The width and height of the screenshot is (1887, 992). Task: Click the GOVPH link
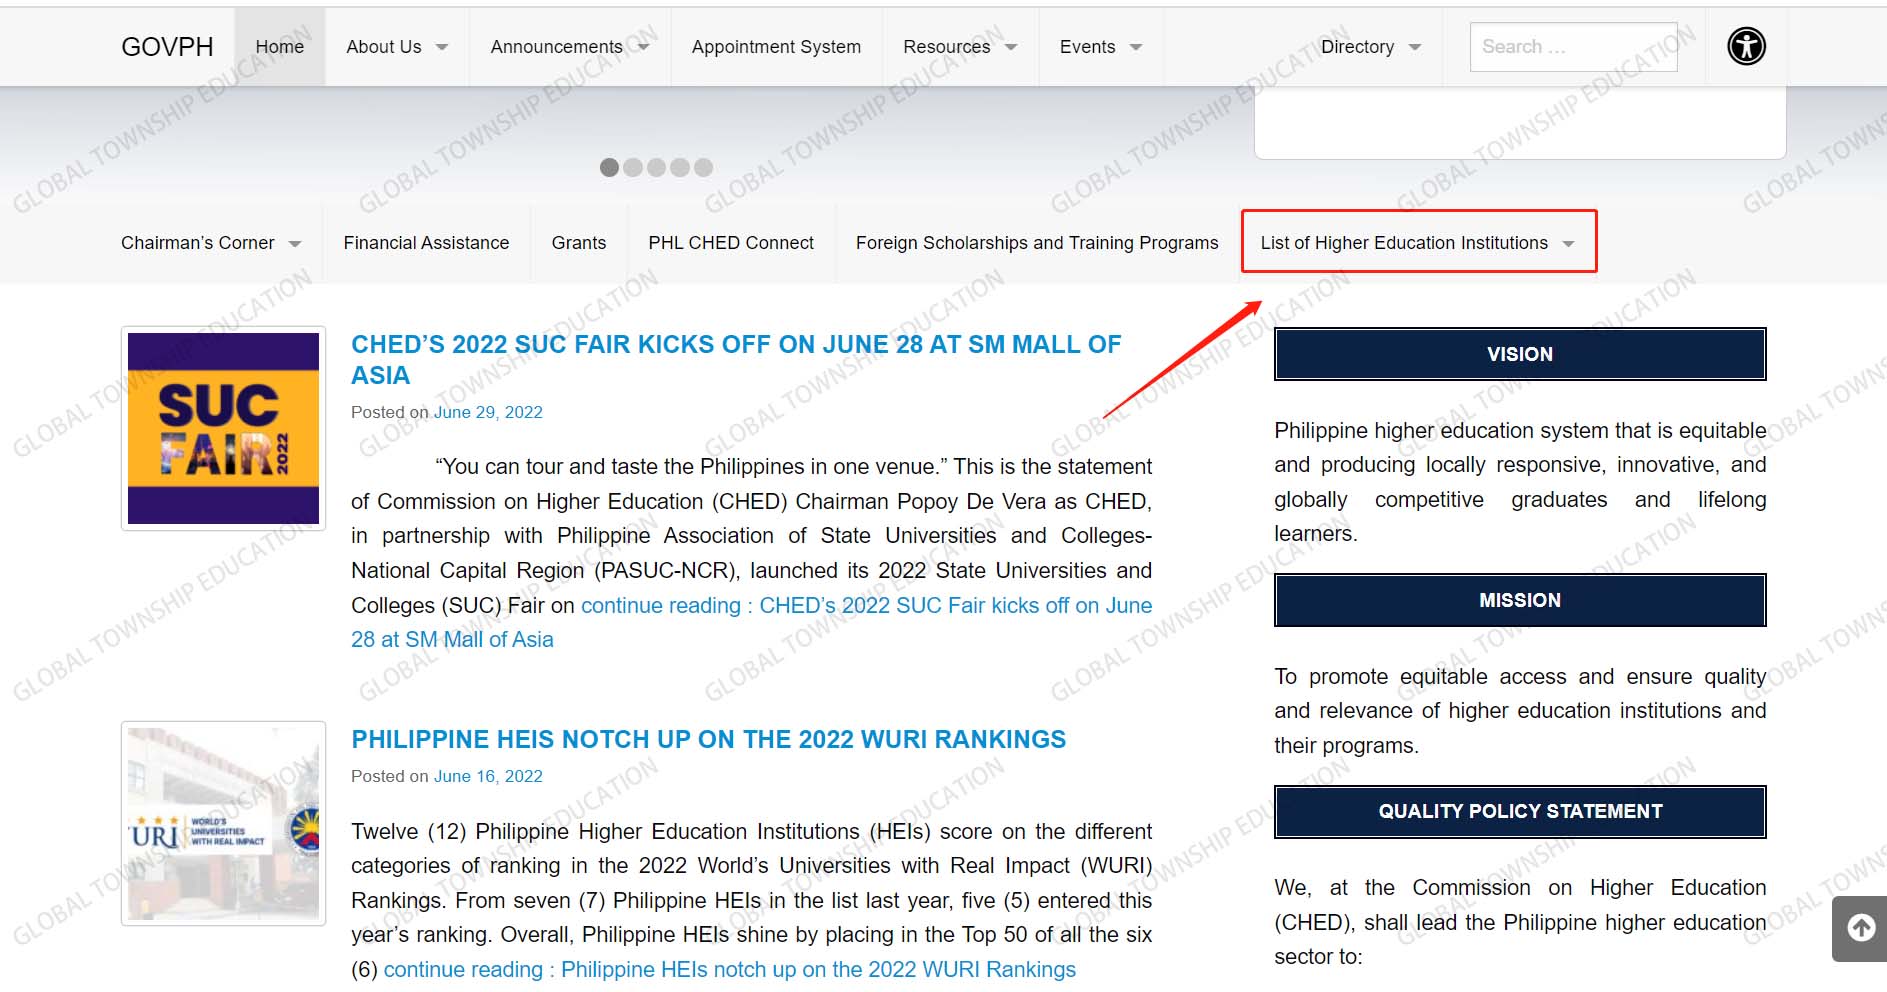(167, 47)
